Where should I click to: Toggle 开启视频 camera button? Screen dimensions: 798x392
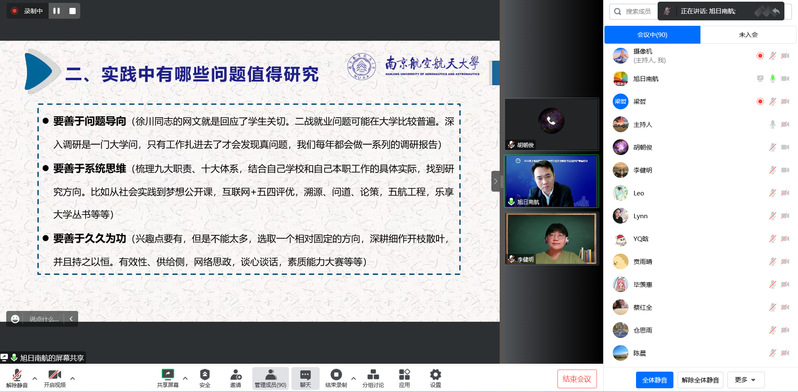tap(55, 378)
